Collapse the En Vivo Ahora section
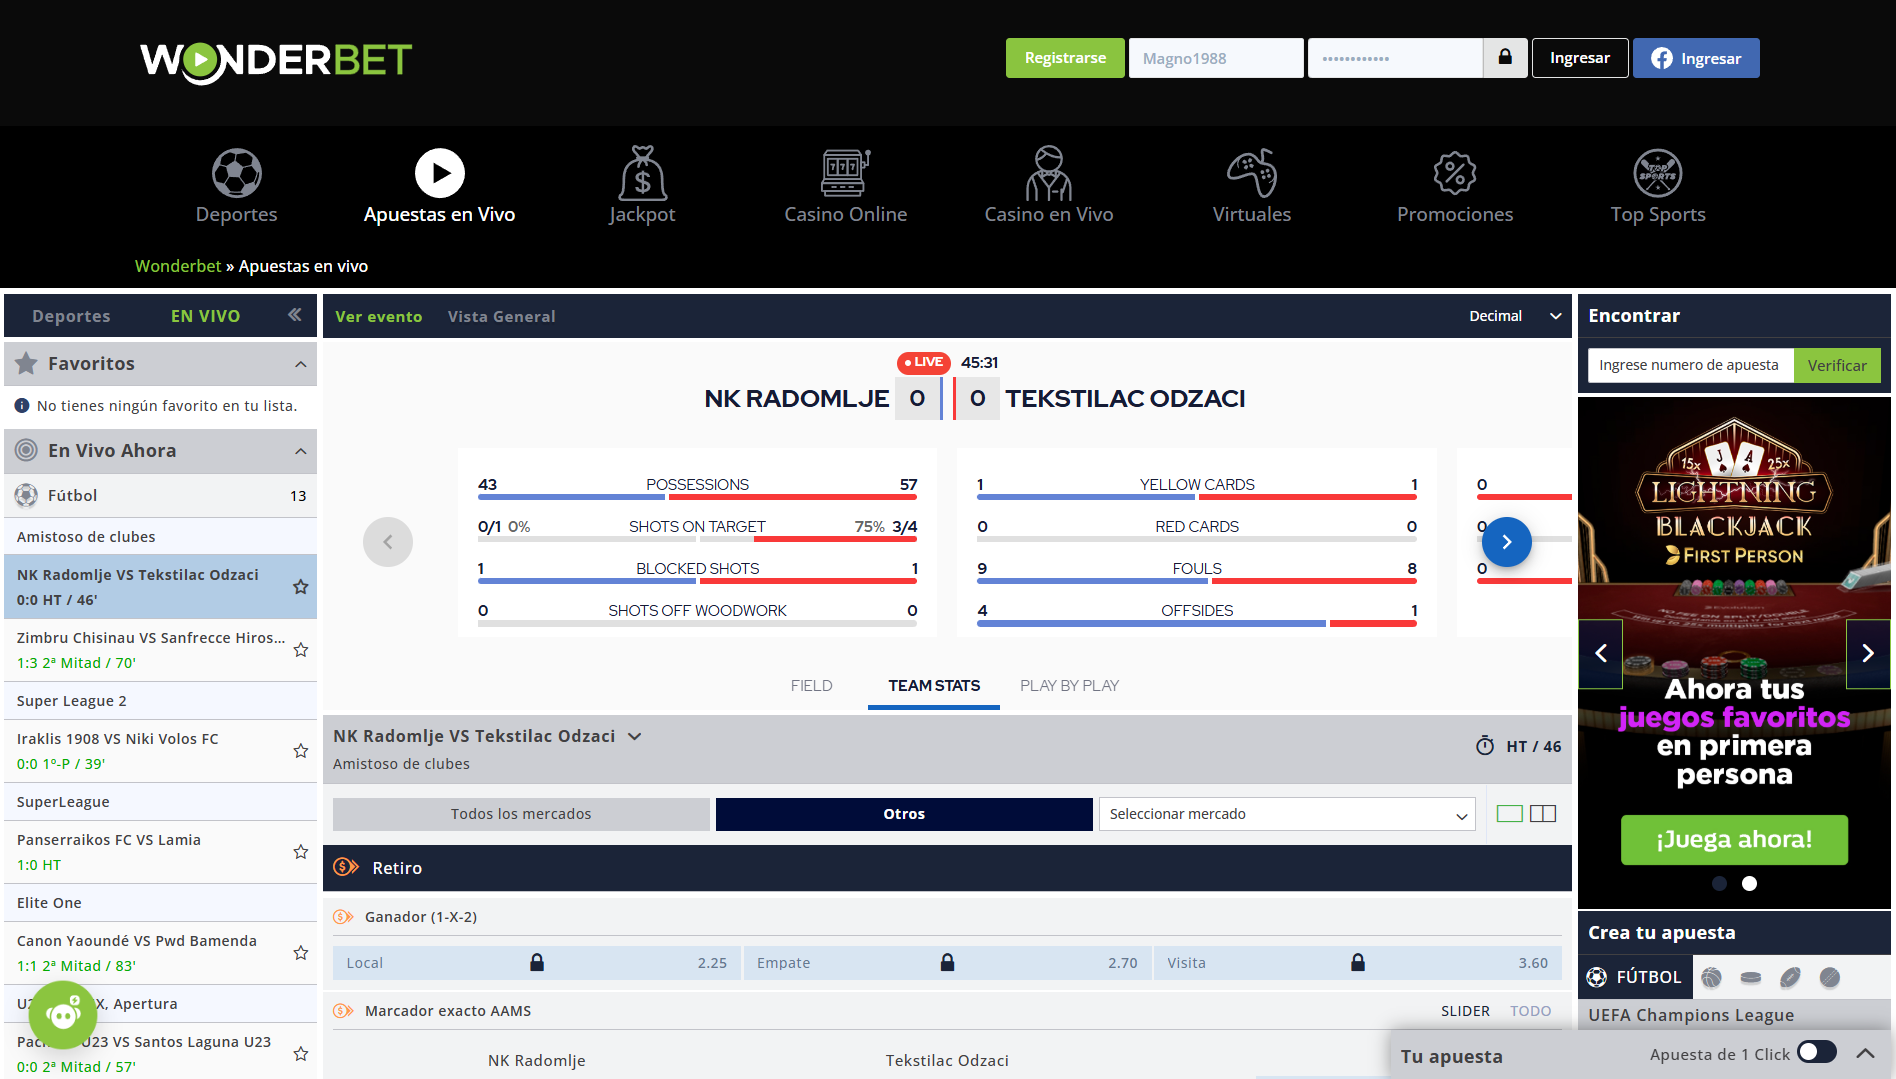1896x1079 pixels. click(301, 451)
